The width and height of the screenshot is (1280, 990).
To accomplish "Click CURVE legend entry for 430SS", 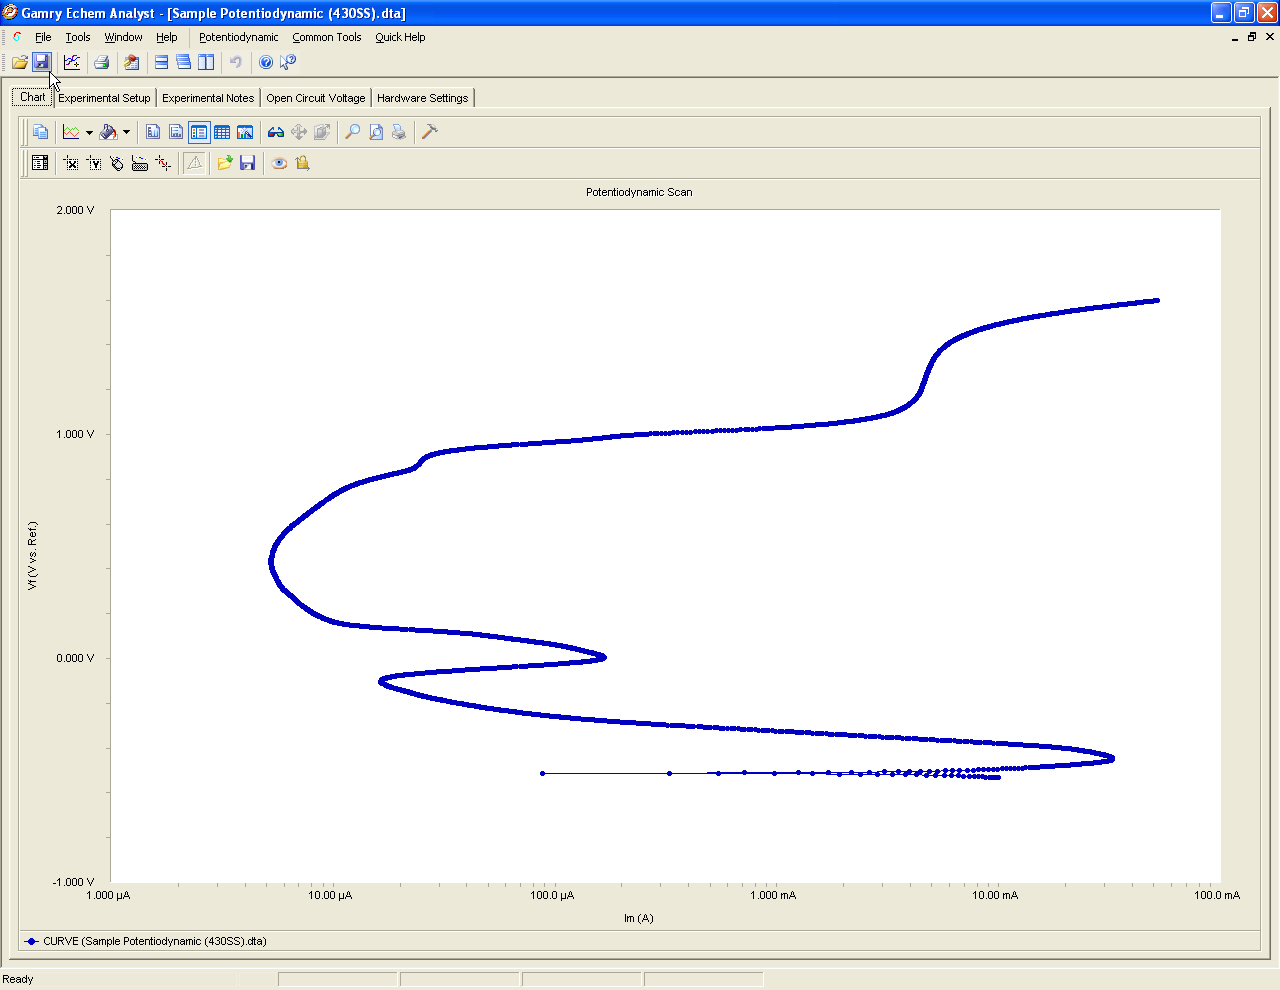I will coord(146,941).
